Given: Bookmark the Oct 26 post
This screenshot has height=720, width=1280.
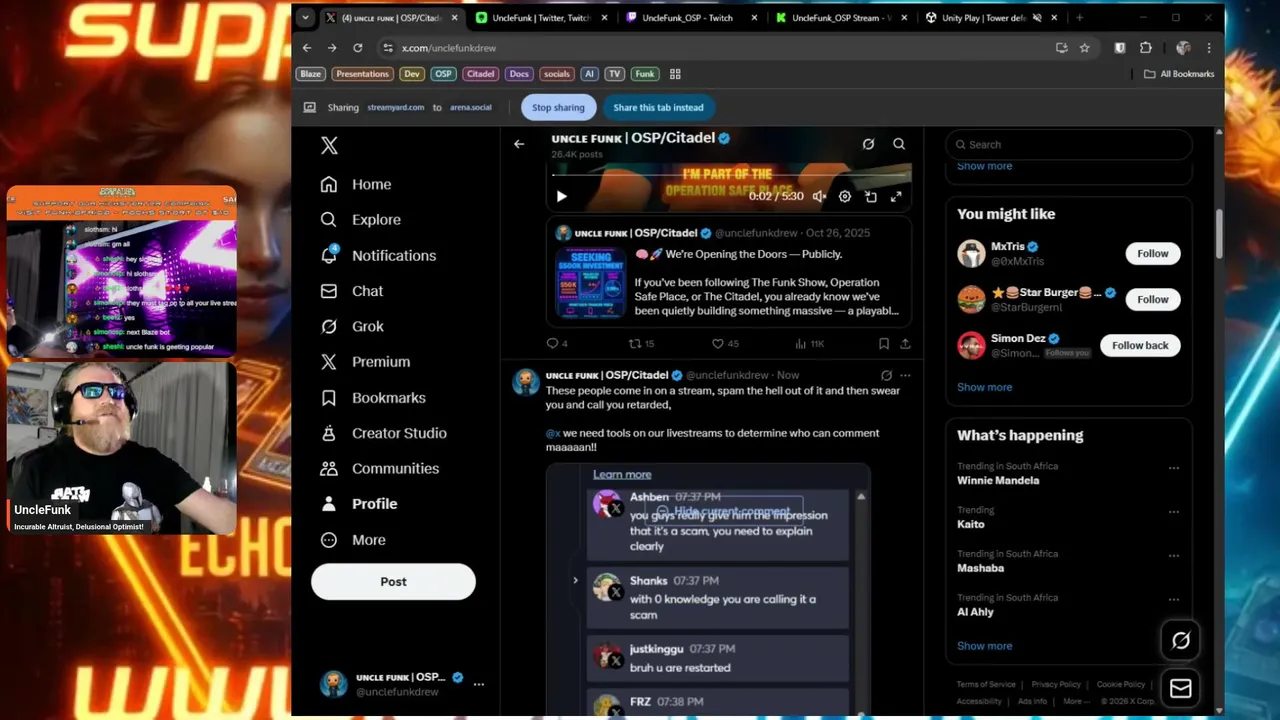Looking at the screenshot, I should pyautogui.click(x=884, y=344).
